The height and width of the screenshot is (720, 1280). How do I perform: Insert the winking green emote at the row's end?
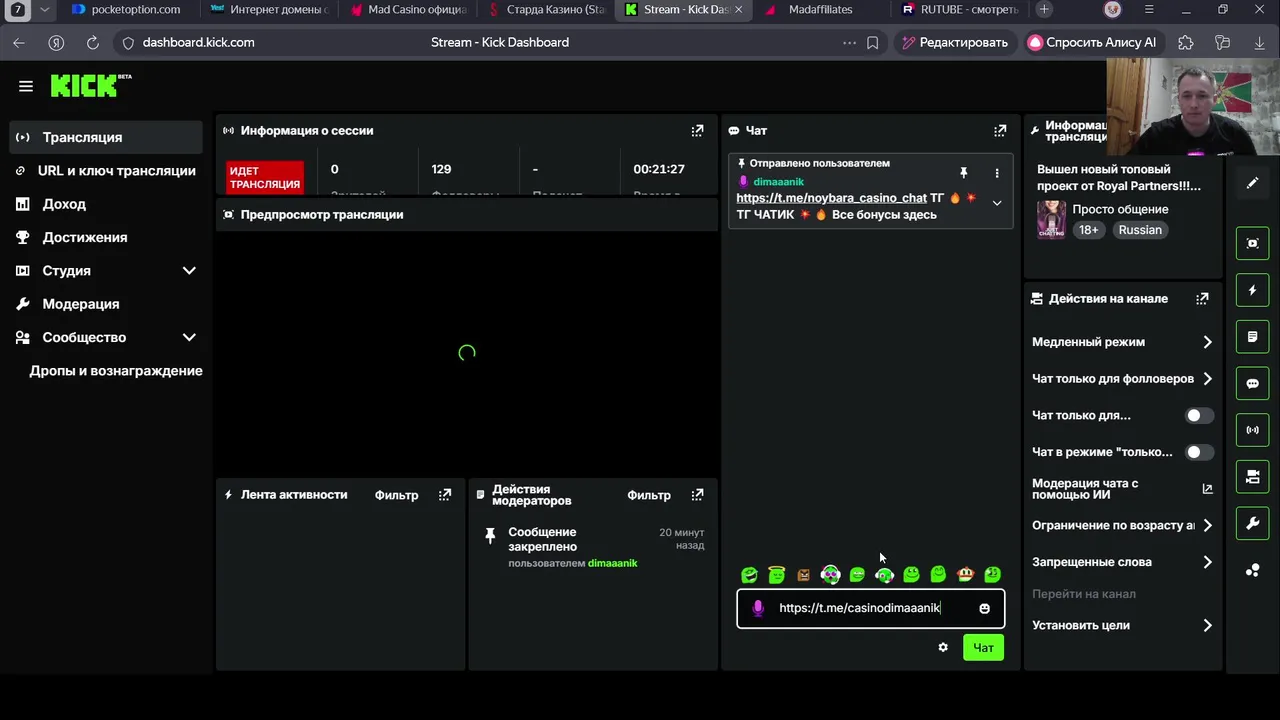992,575
